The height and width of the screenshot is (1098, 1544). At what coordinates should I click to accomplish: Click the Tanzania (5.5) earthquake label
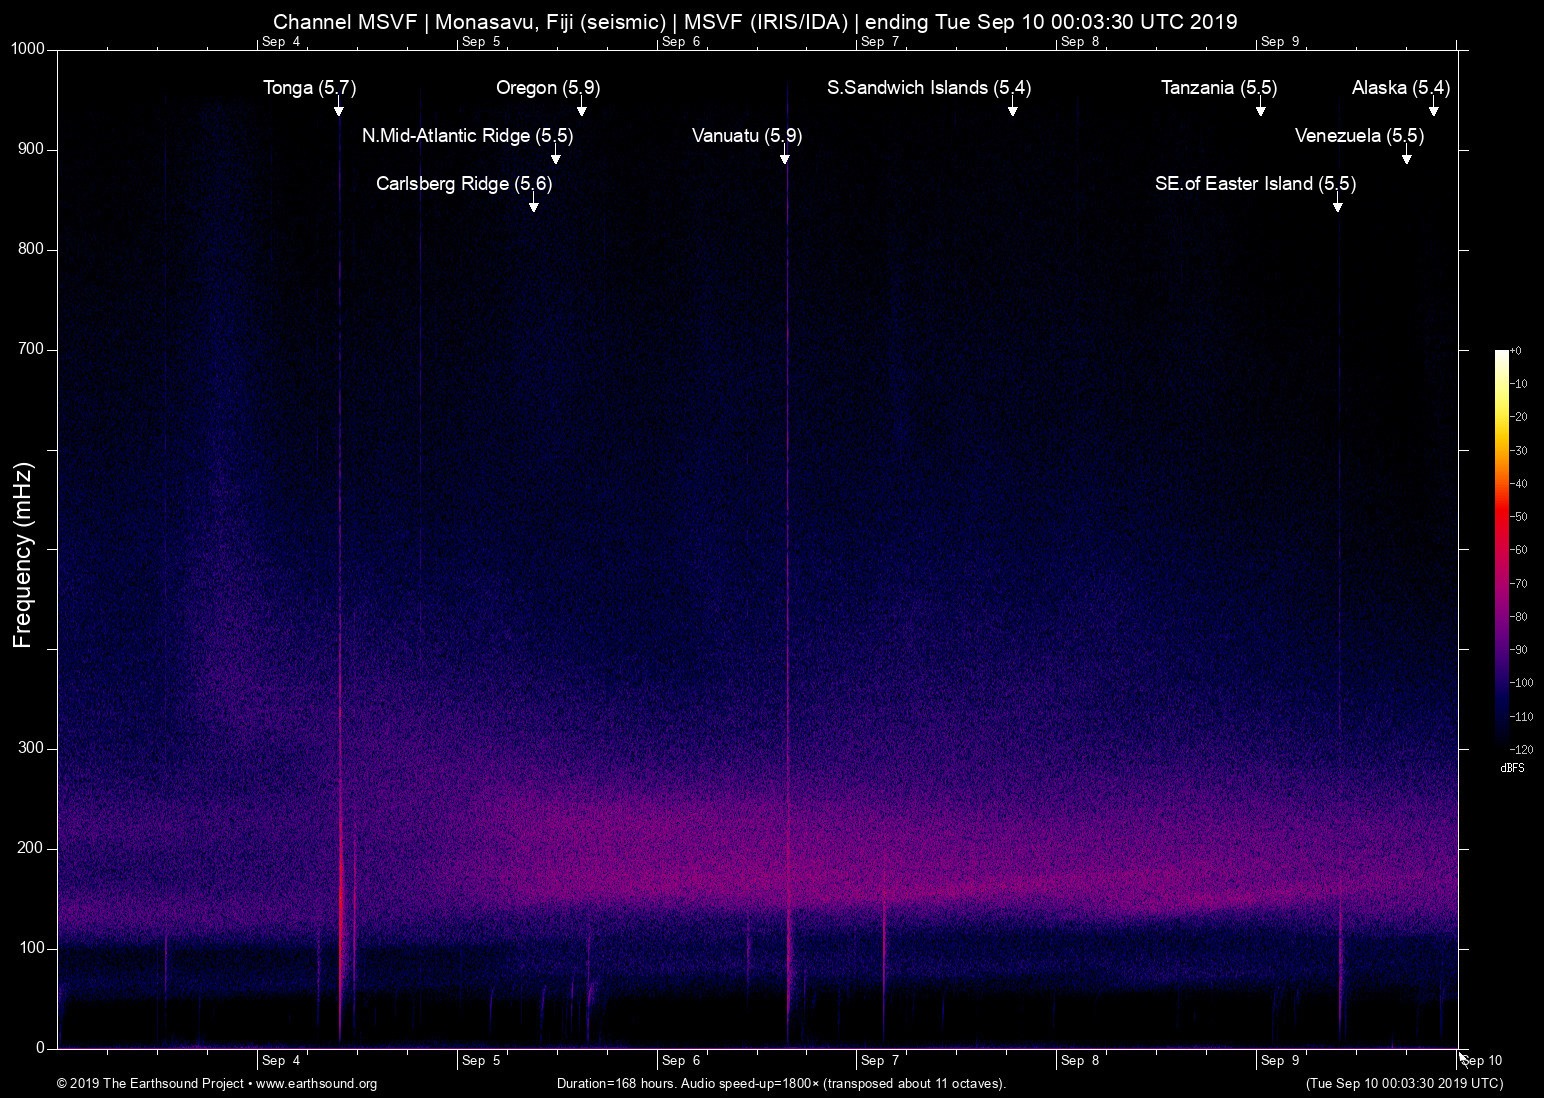click(1219, 88)
